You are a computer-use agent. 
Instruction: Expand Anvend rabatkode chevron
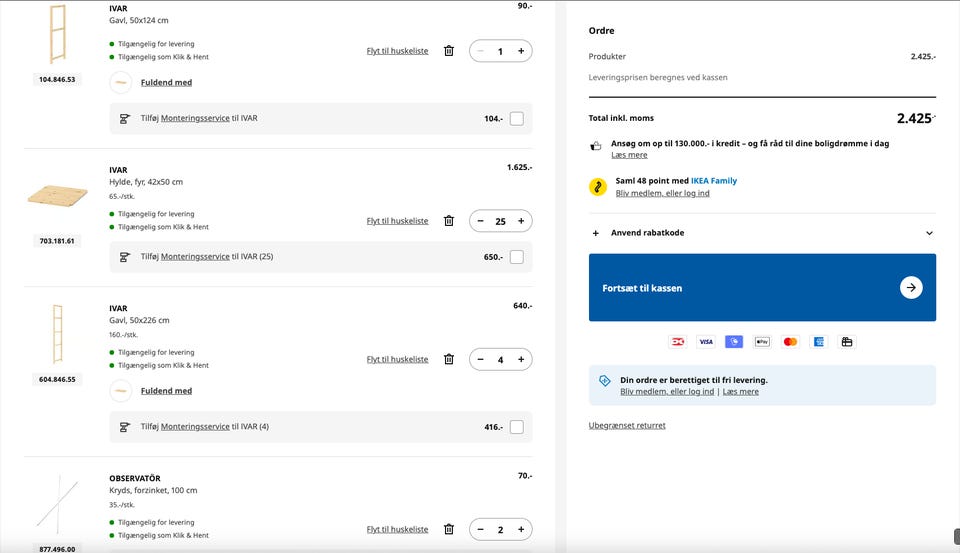[929, 233]
